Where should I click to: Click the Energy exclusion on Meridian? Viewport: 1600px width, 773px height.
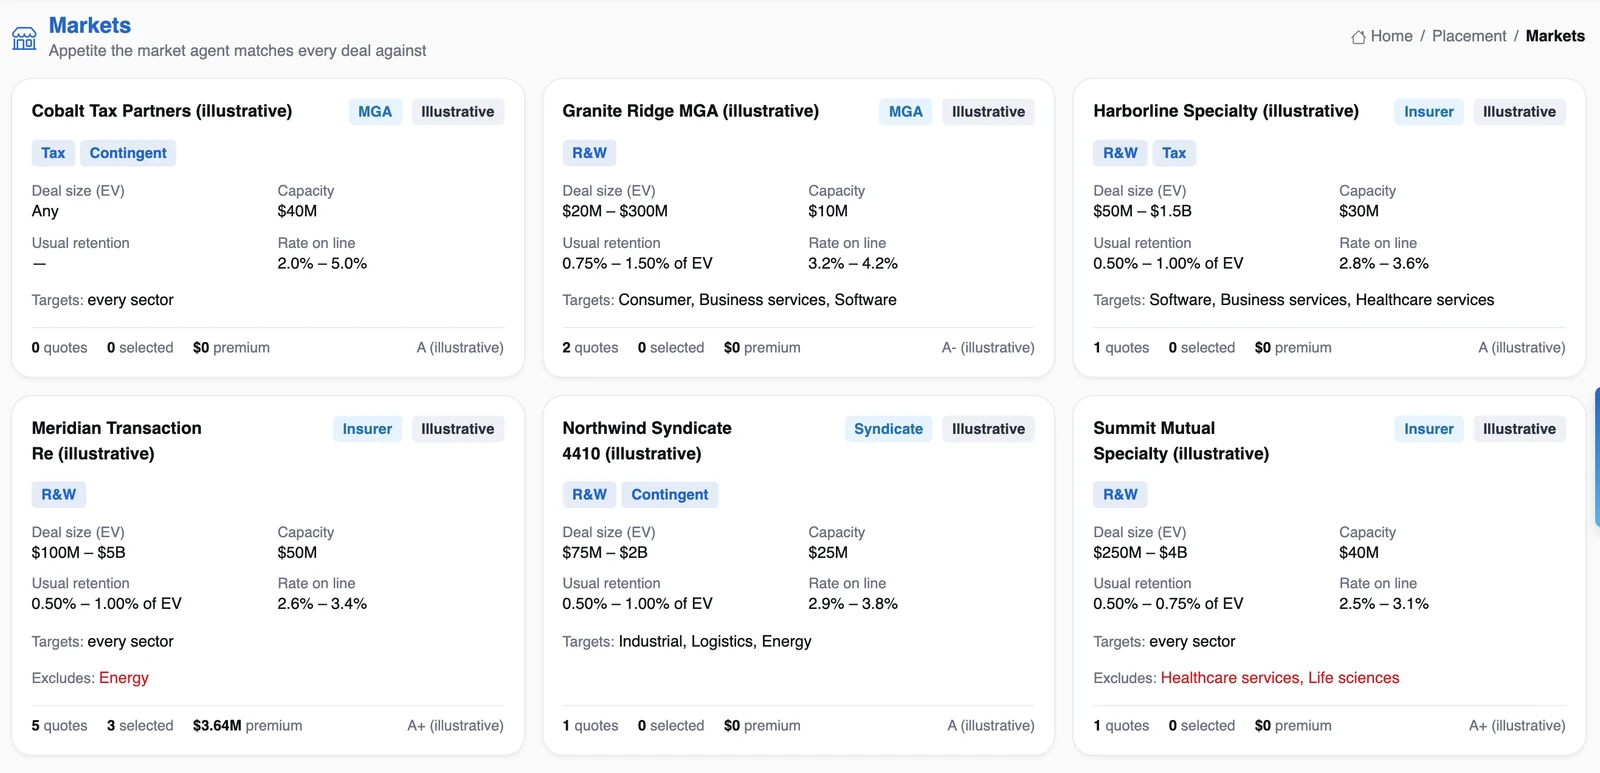pos(124,678)
